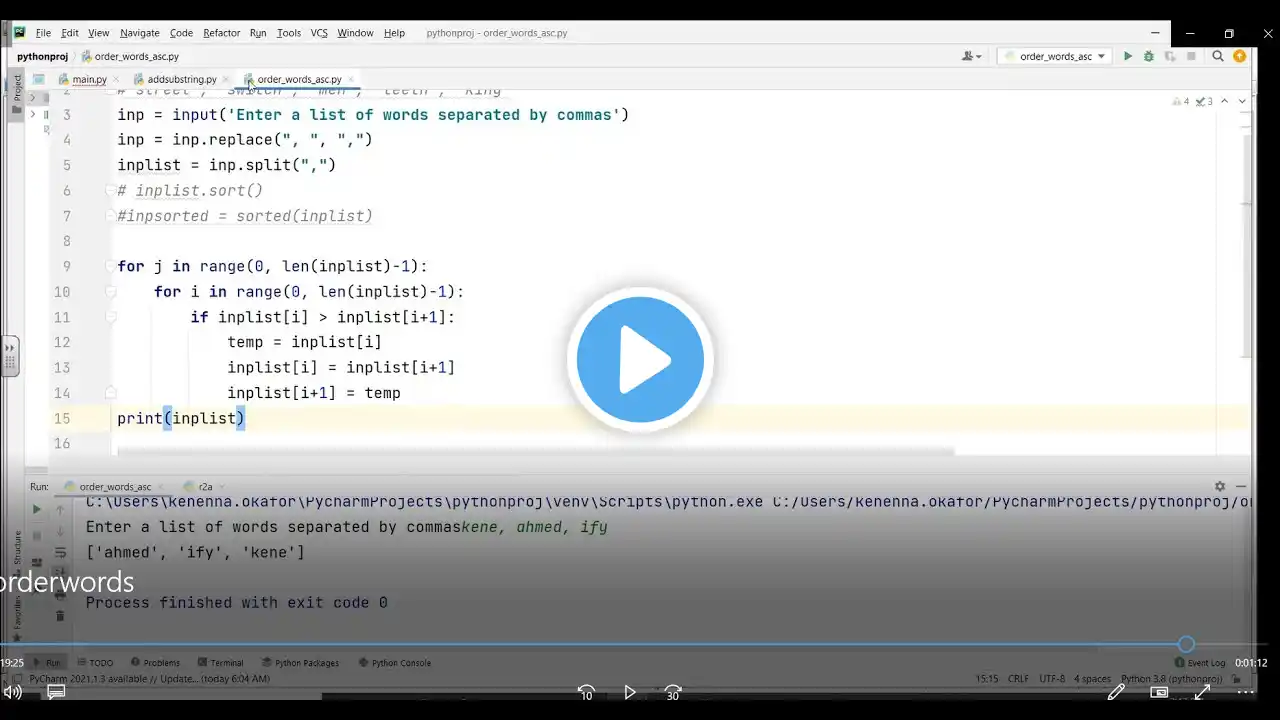The height and width of the screenshot is (720, 1280).
Task: Click the pythonproj breadcrumb
Action: click(x=42, y=57)
